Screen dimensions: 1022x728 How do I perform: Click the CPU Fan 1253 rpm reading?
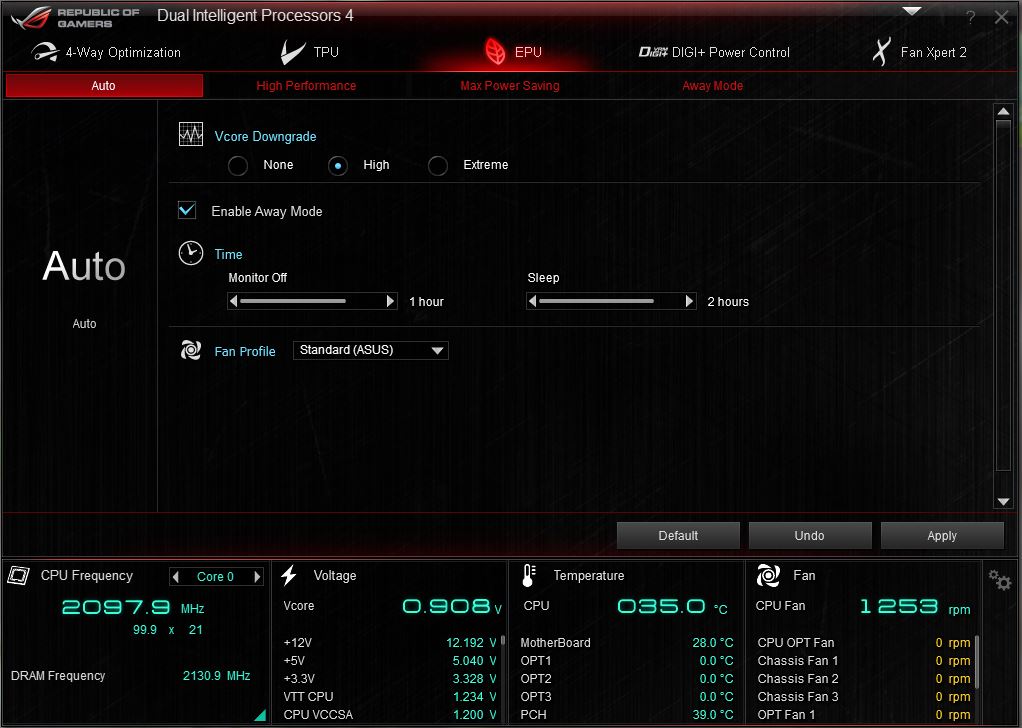tap(914, 607)
